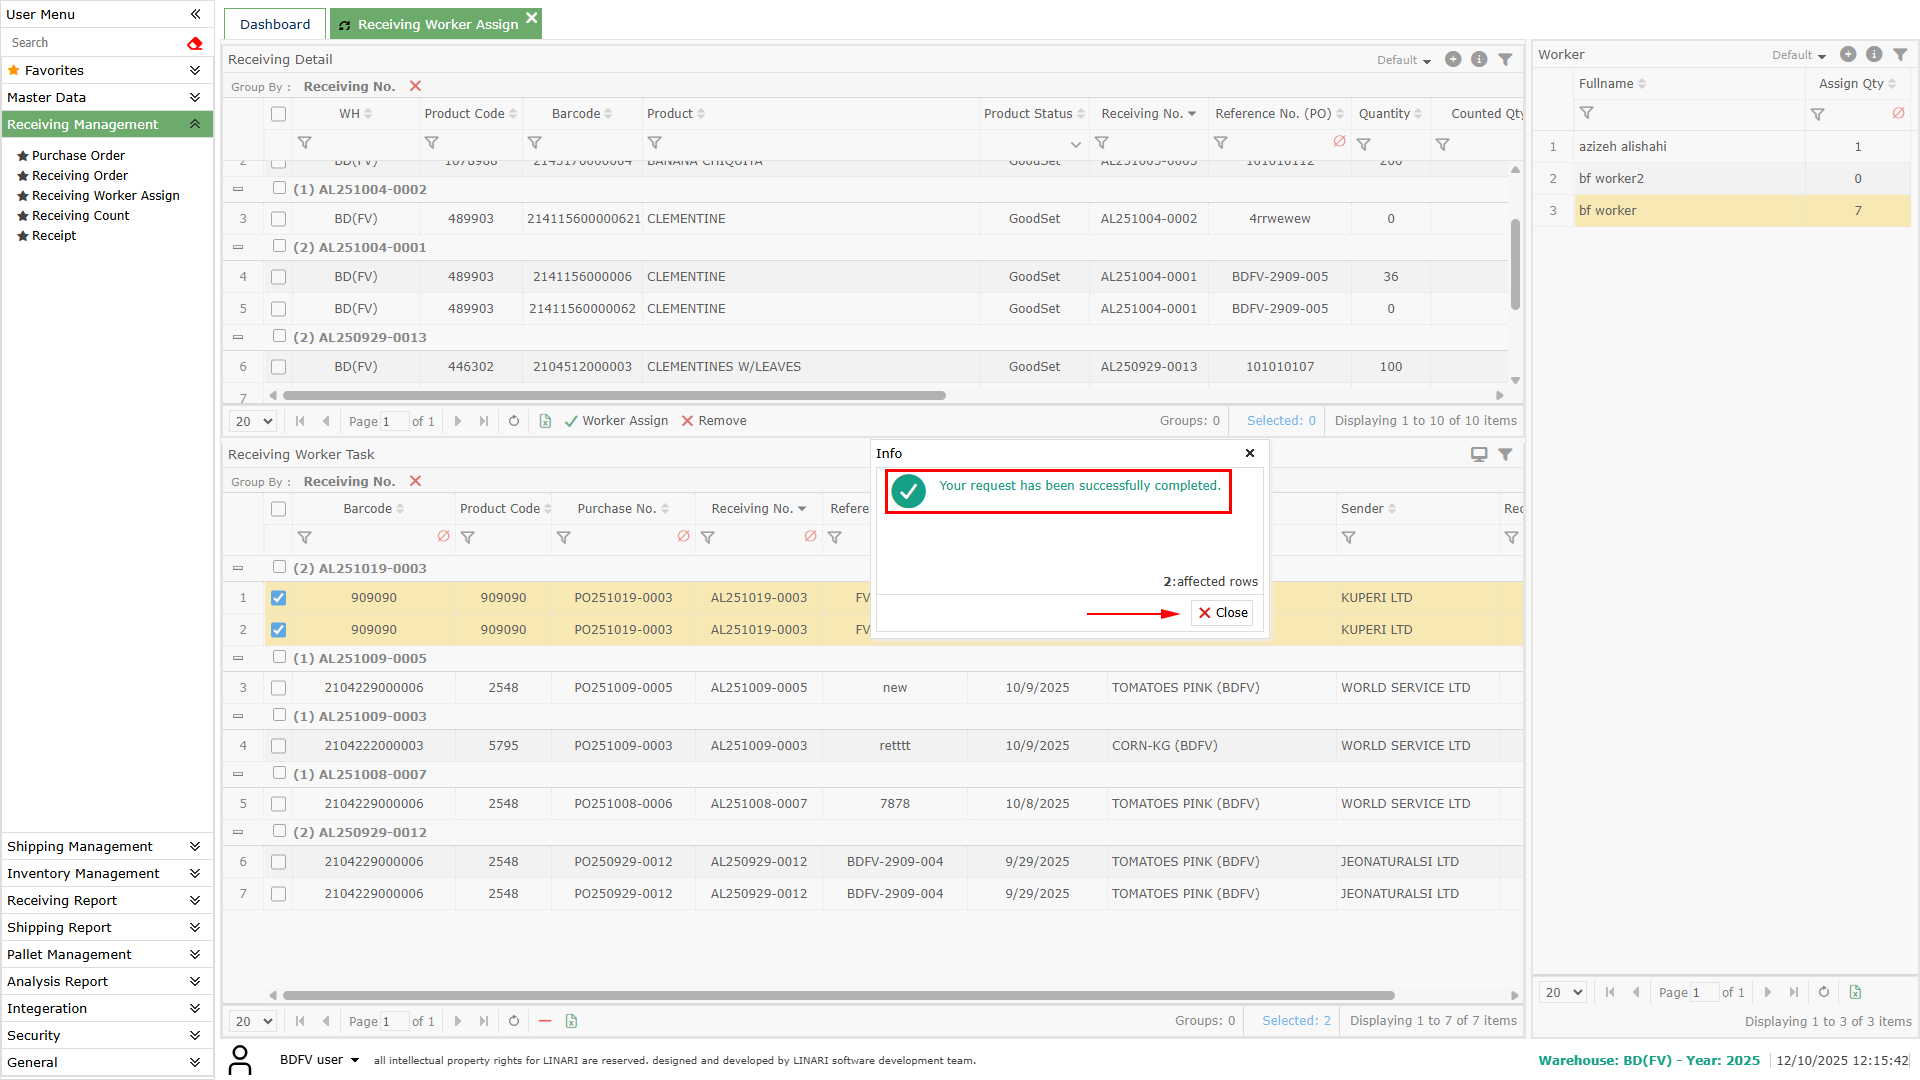Export the Receiving Detail grid to Excel
Viewport: 1920px width, 1080px height.
[545, 421]
